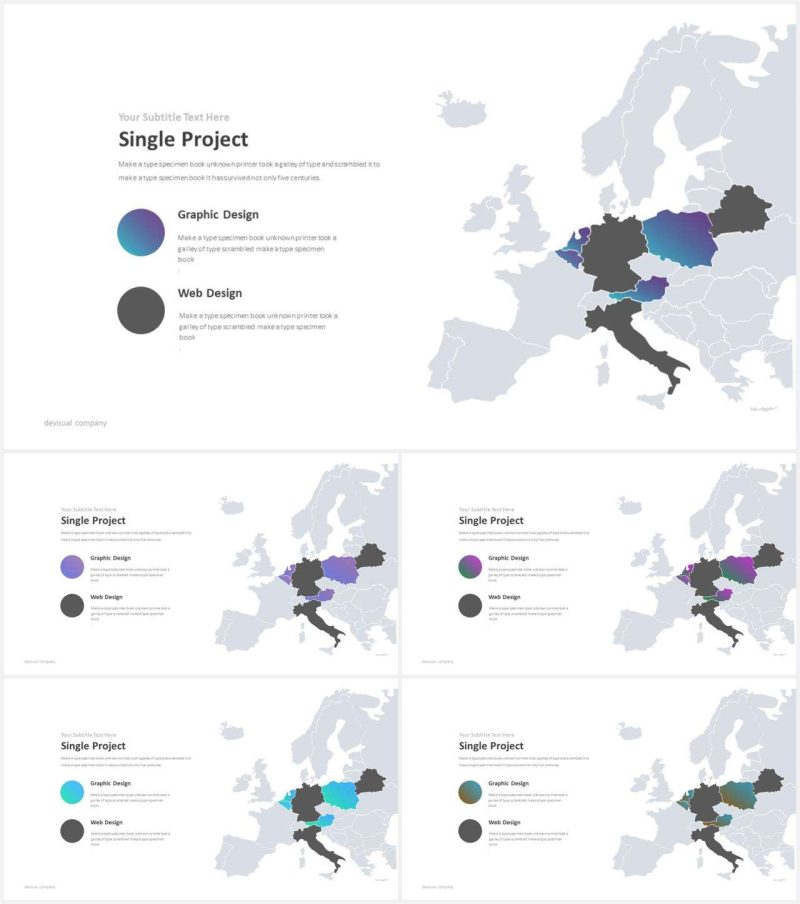
Task: Click the cyan Graphic Design circle
Action: click(x=72, y=792)
